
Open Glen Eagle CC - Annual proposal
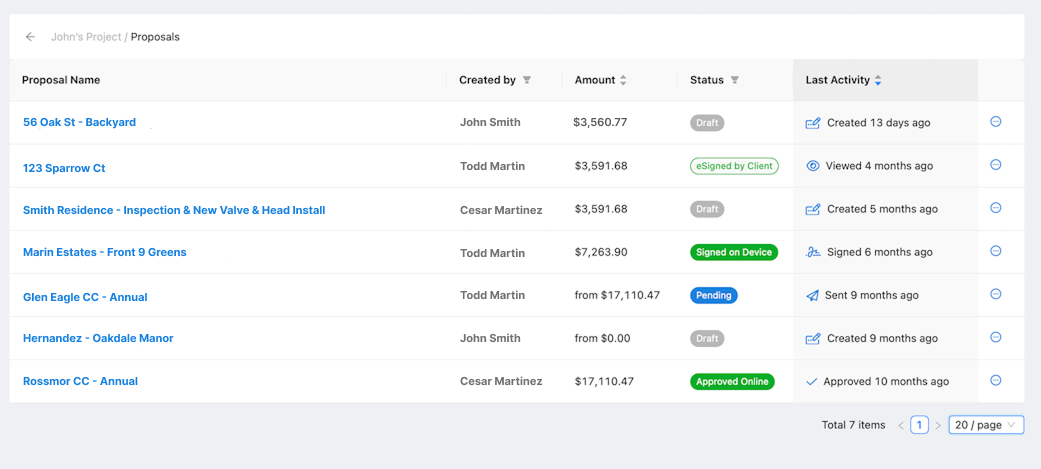(85, 297)
